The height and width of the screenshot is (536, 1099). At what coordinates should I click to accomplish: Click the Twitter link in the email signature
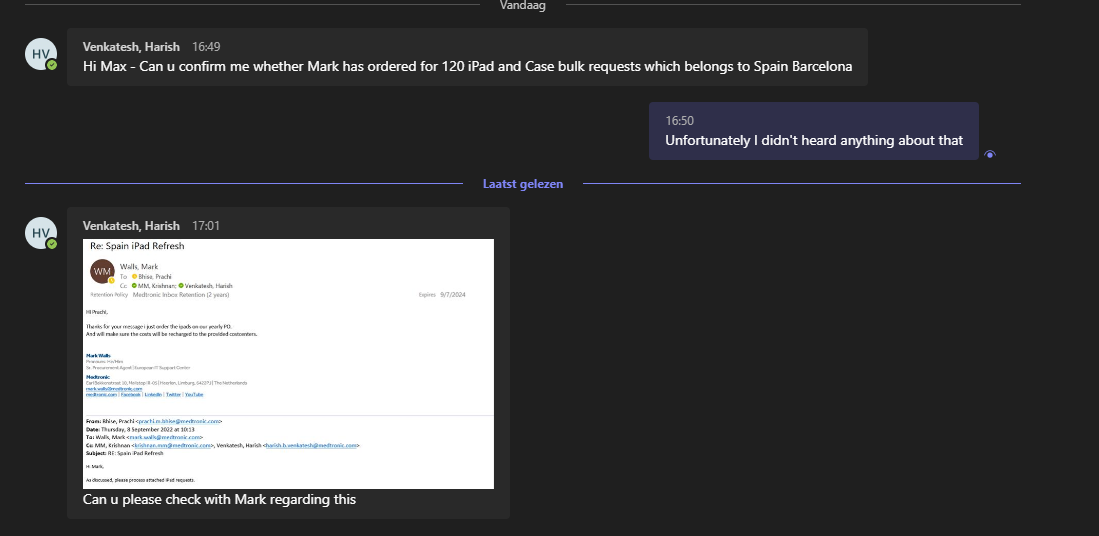click(173, 395)
